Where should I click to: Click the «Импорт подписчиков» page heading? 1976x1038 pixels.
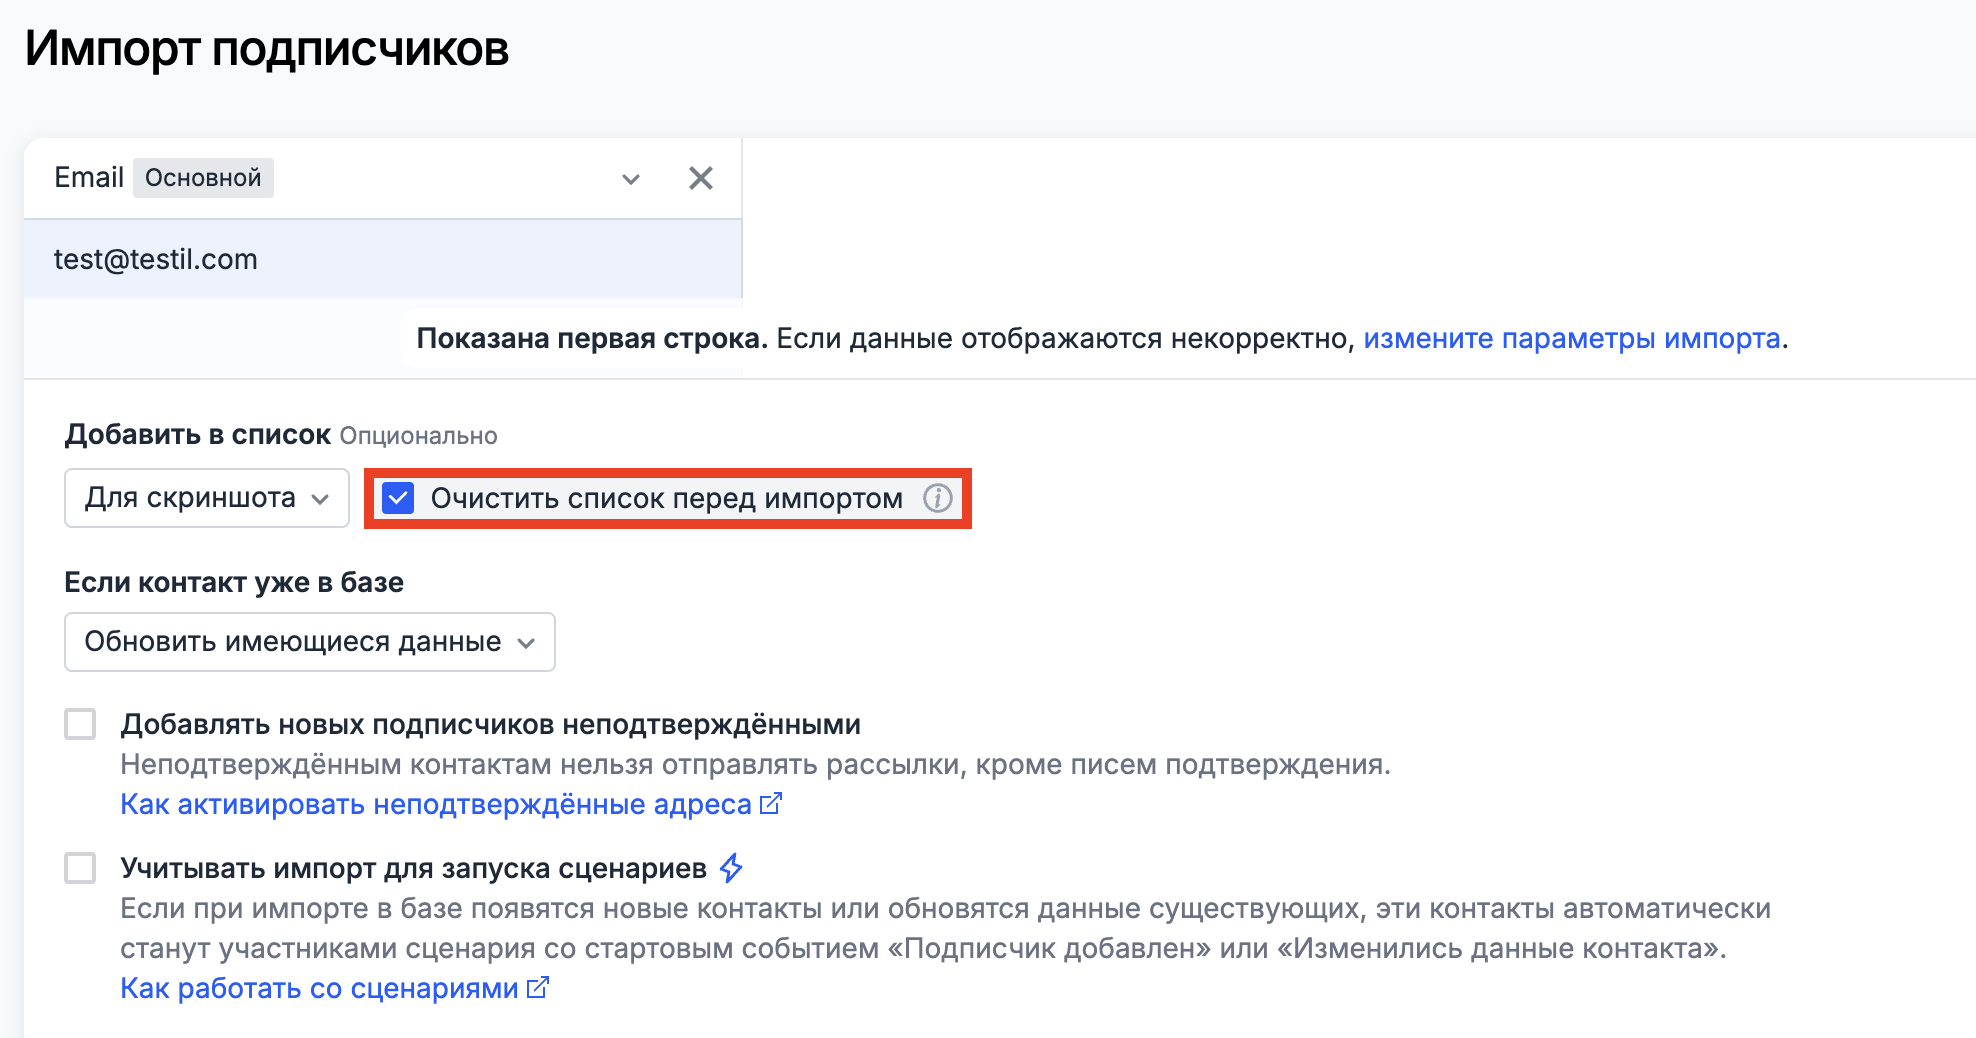pyautogui.click(x=267, y=49)
